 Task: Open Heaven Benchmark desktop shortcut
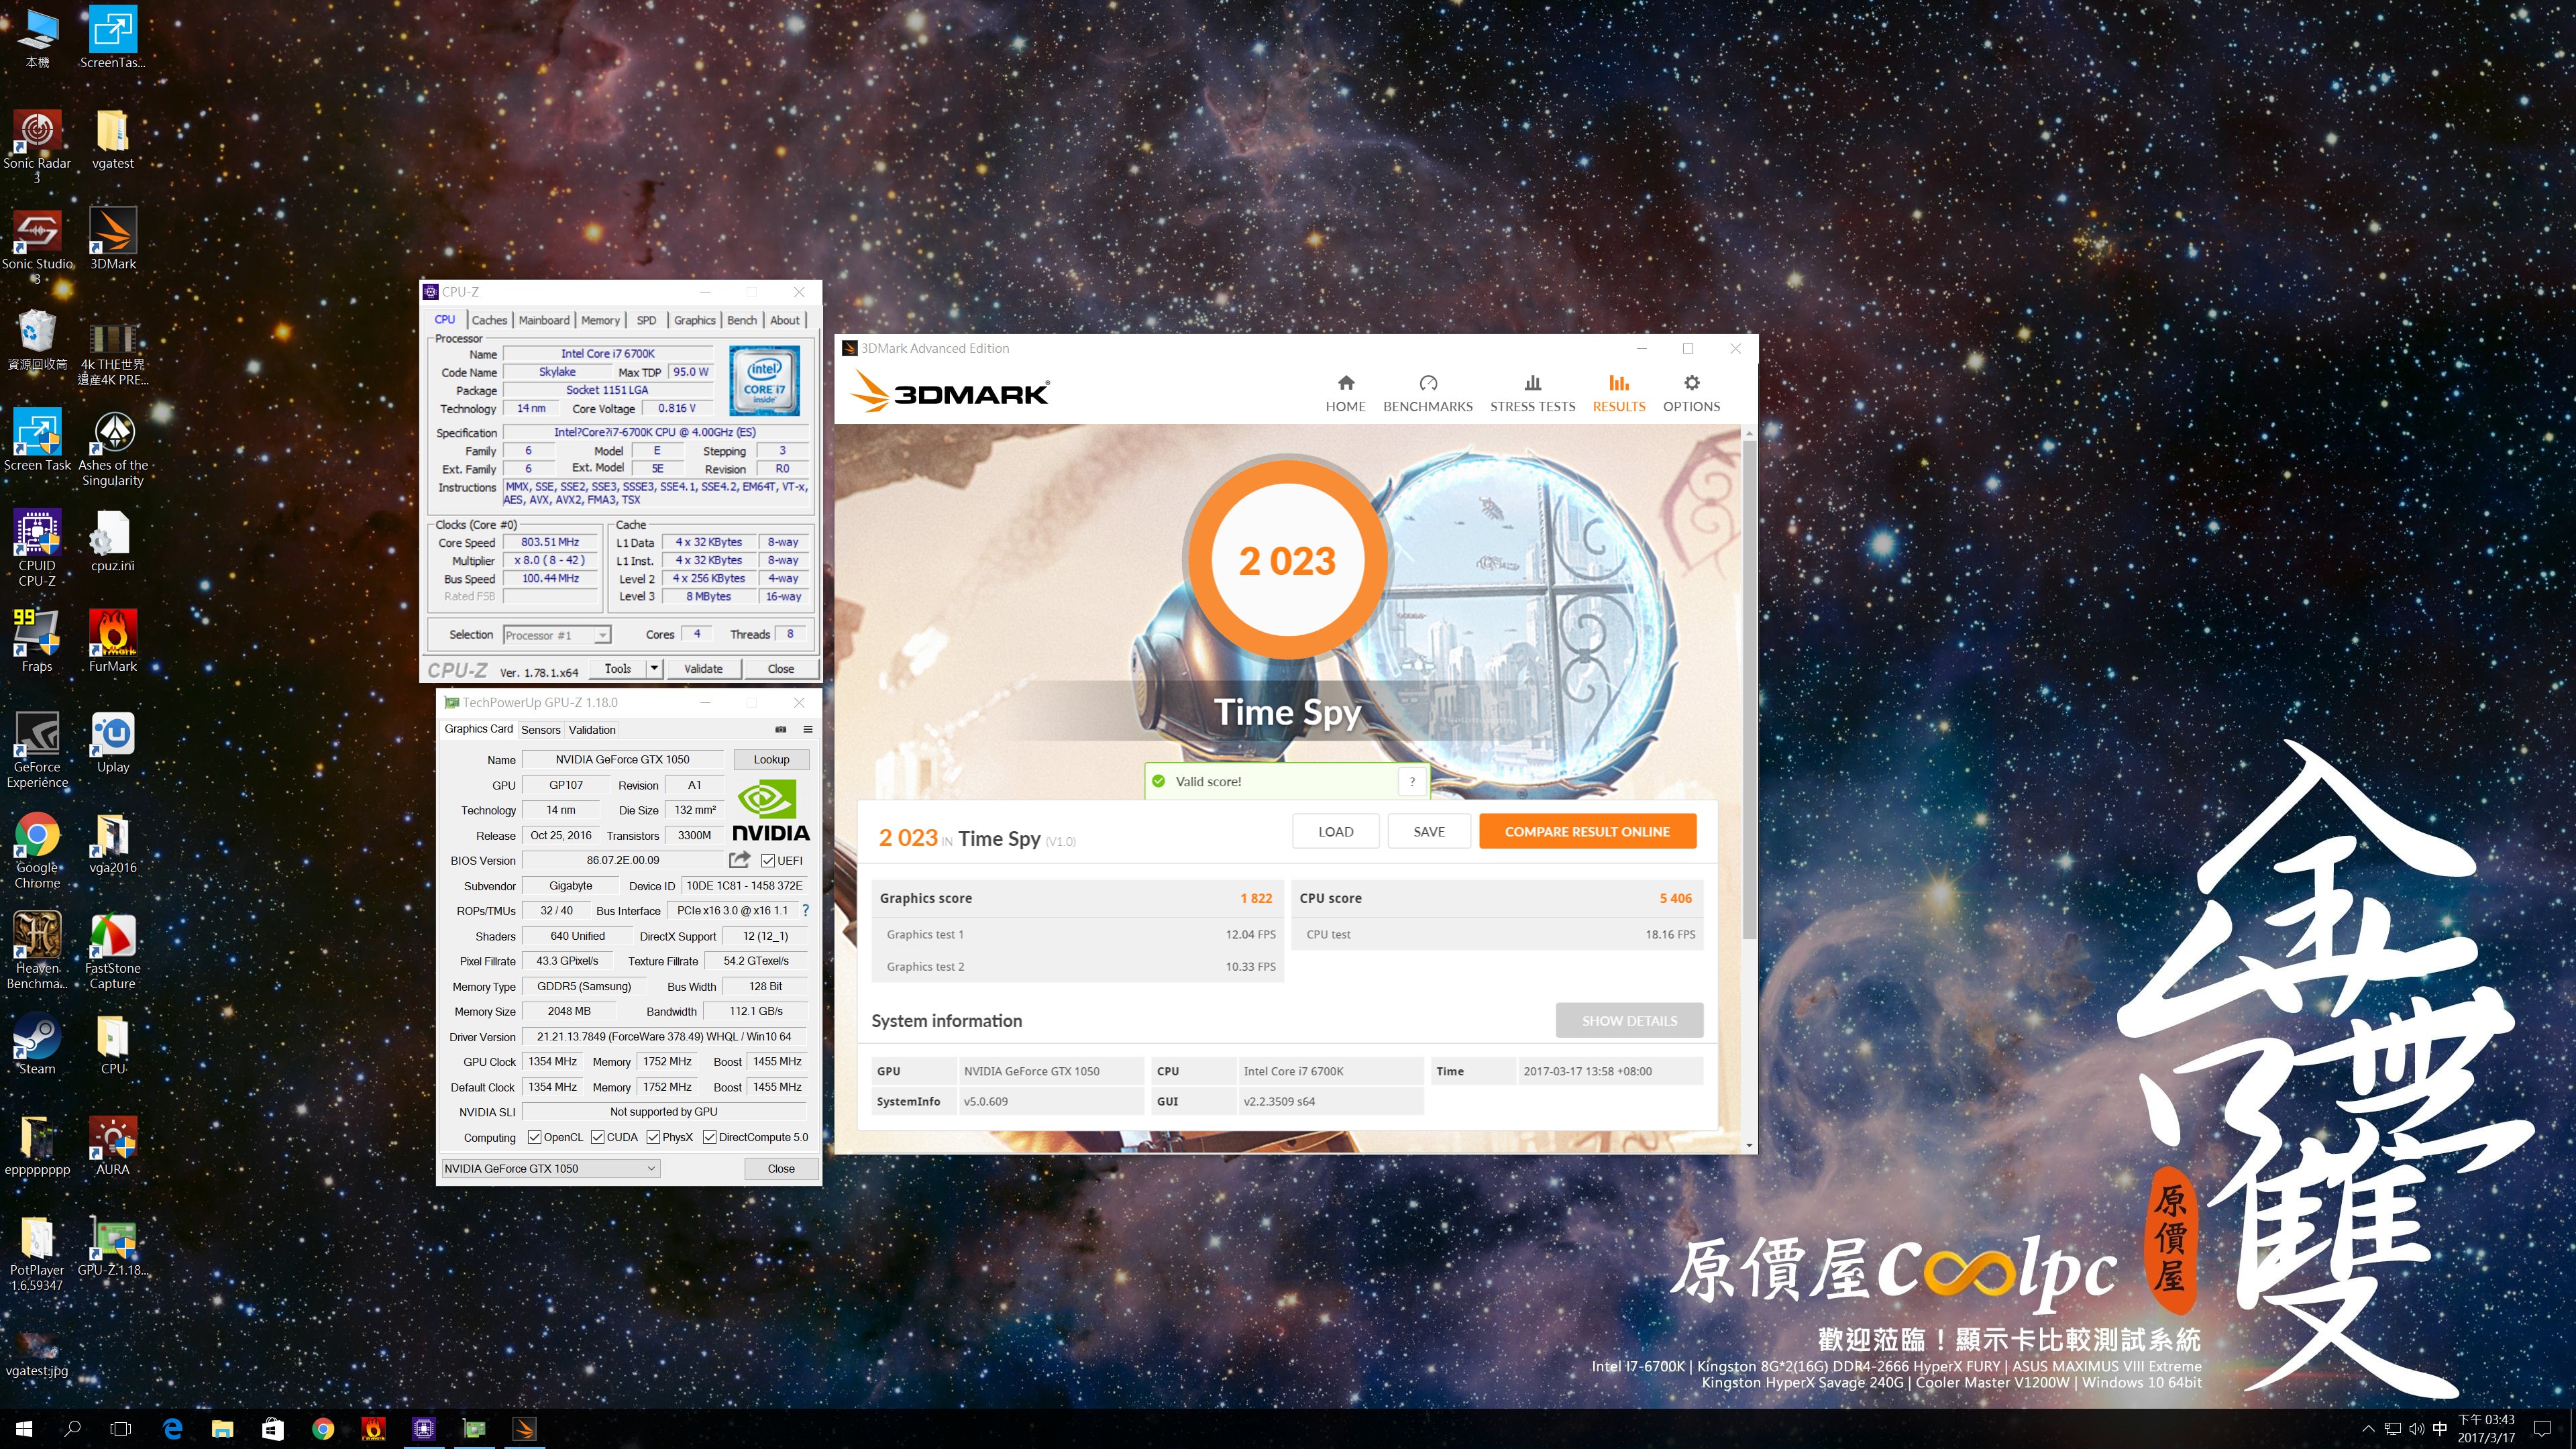[x=37, y=951]
